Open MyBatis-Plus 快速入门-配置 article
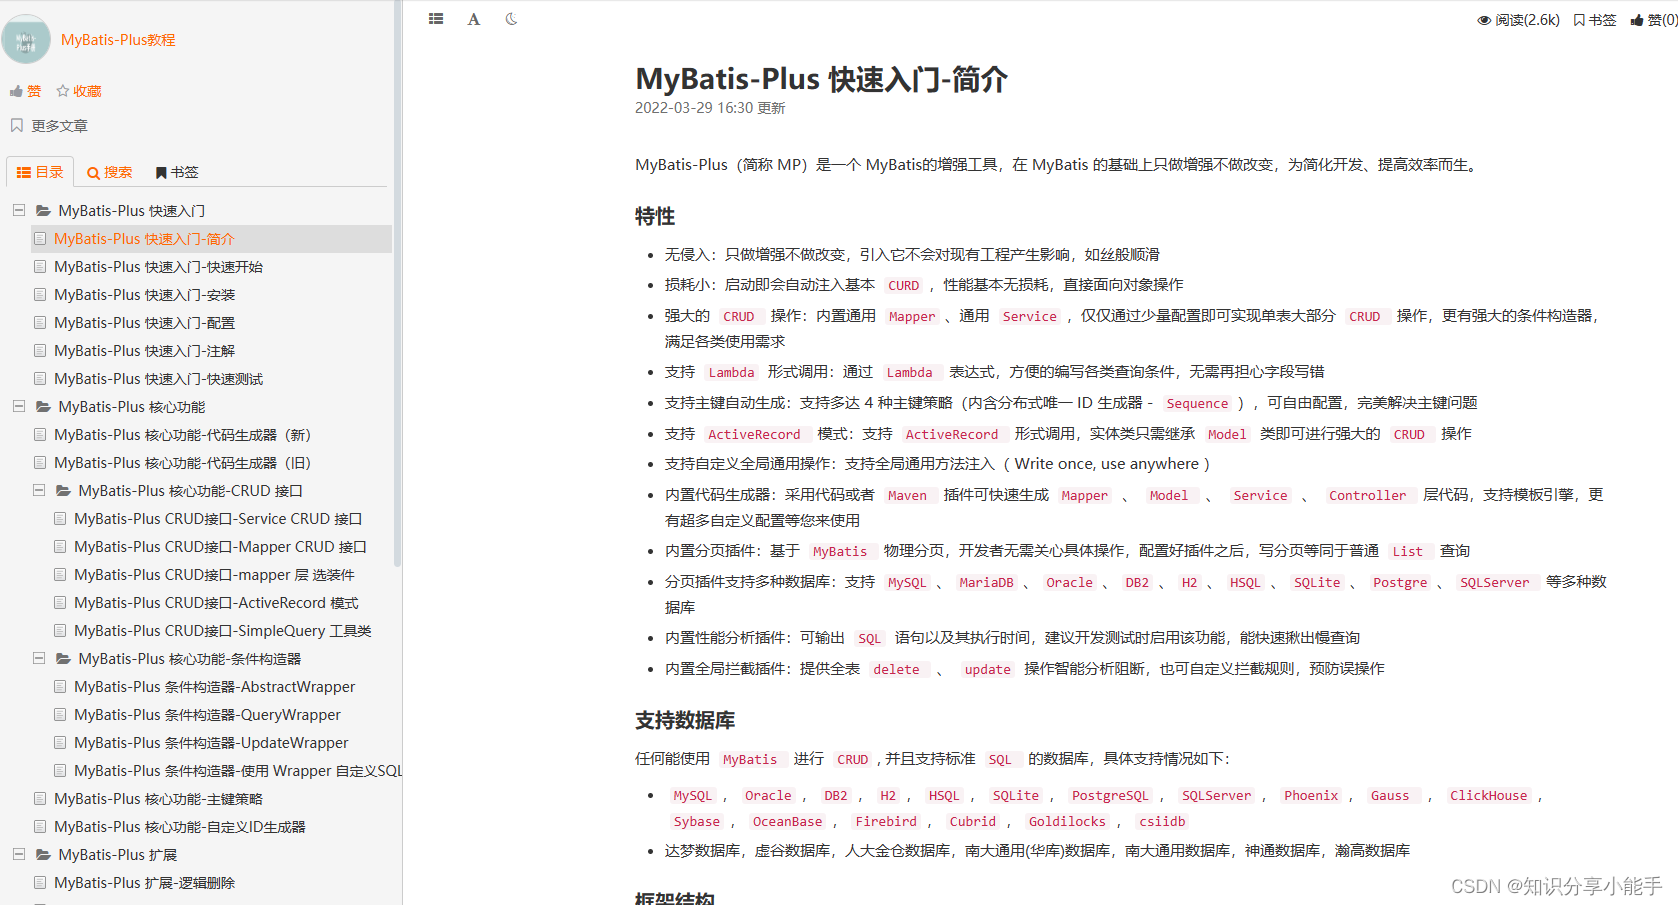The image size is (1678, 905). click(144, 323)
